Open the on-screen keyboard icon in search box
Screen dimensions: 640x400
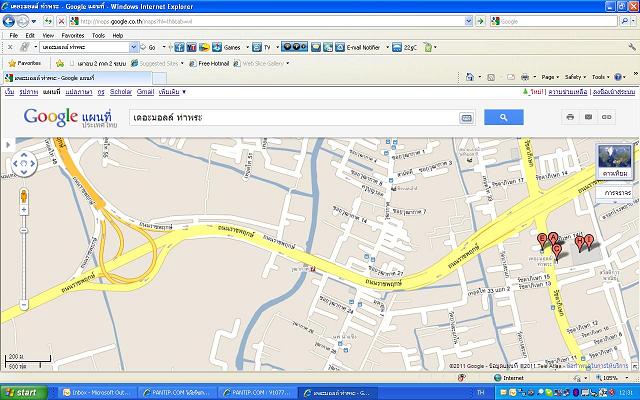pos(466,118)
